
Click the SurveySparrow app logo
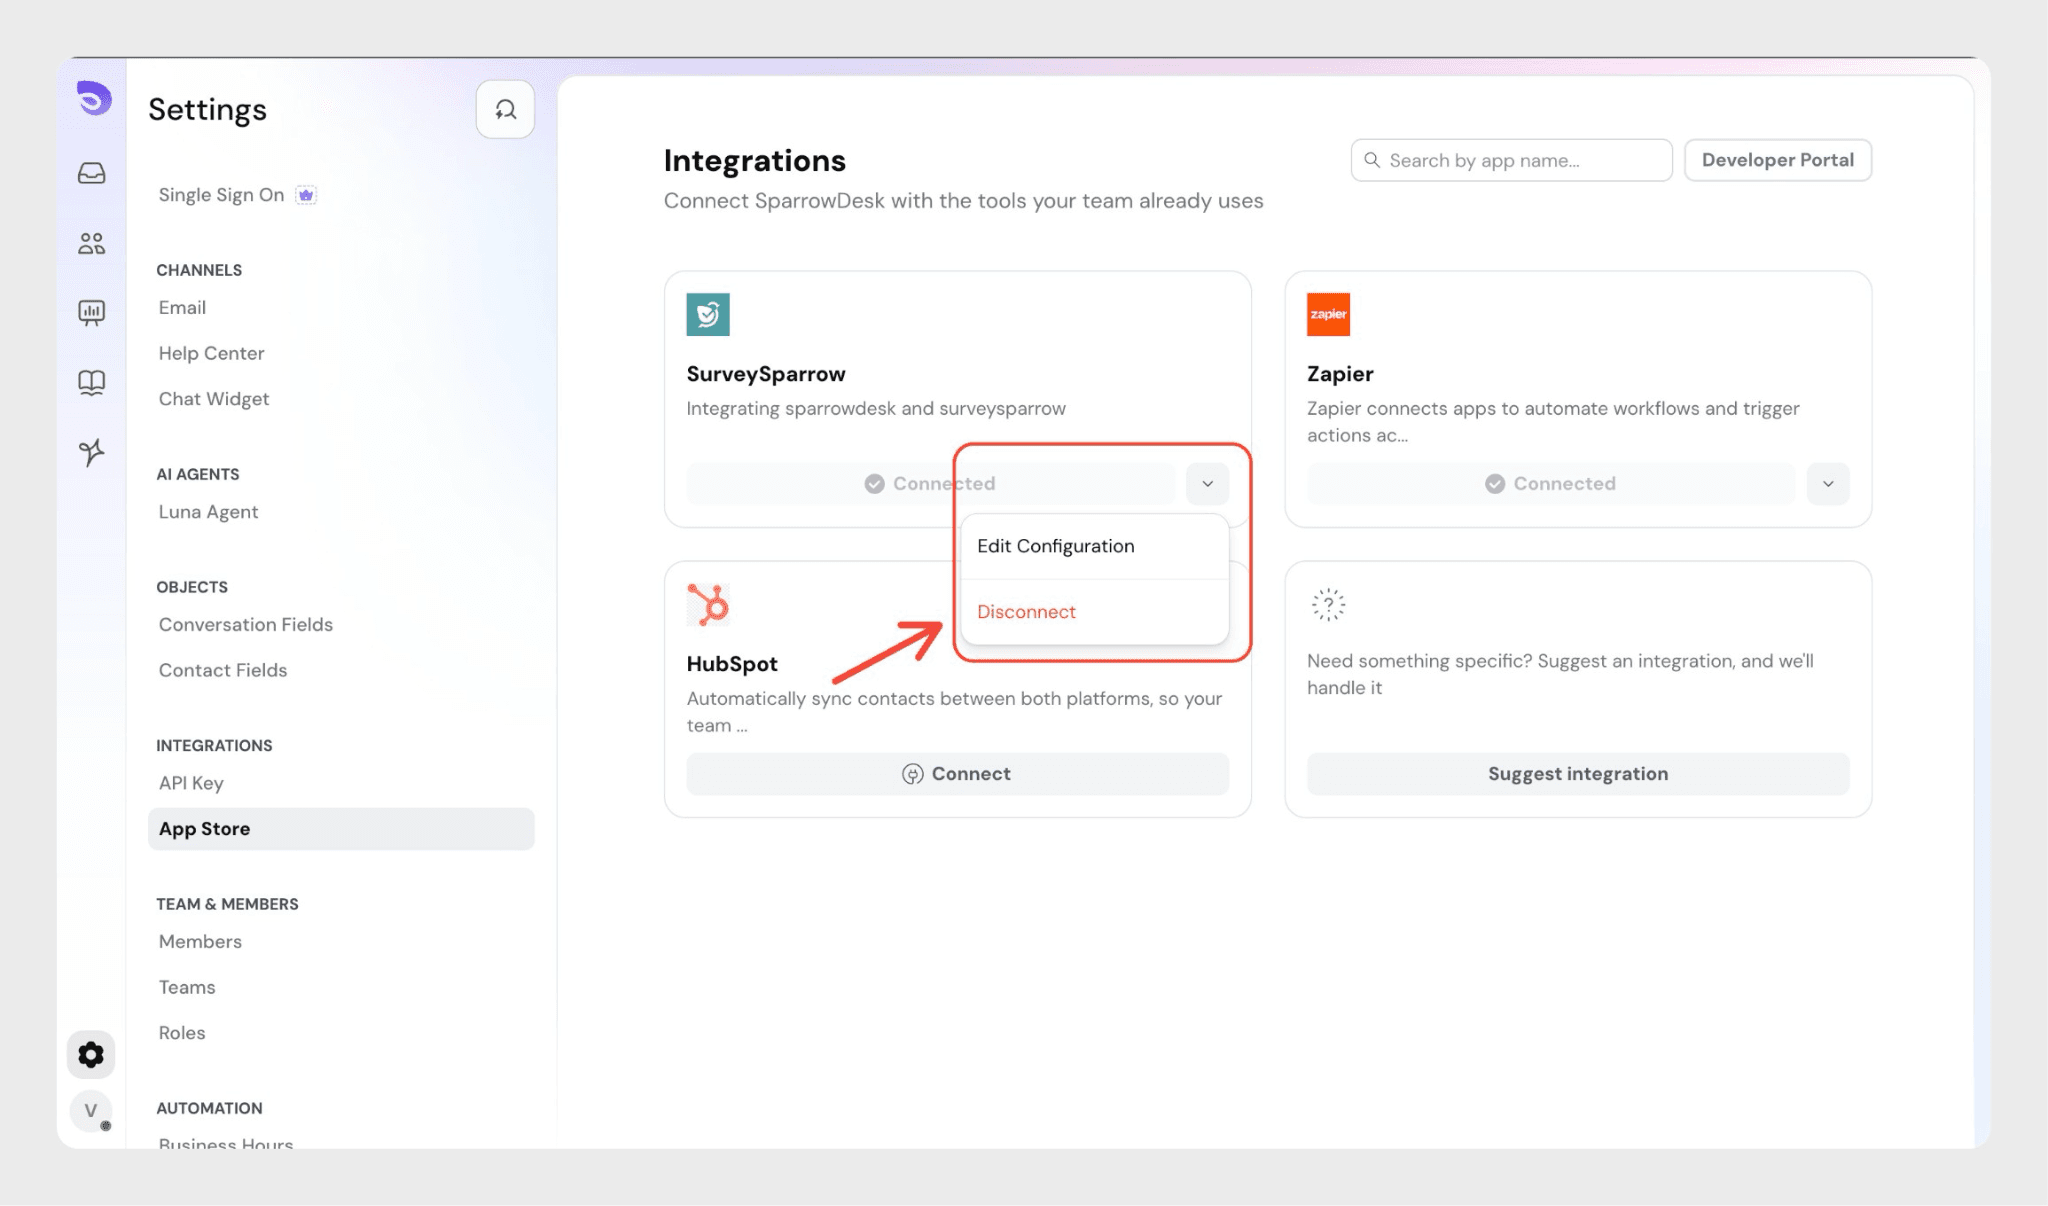point(708,314)
